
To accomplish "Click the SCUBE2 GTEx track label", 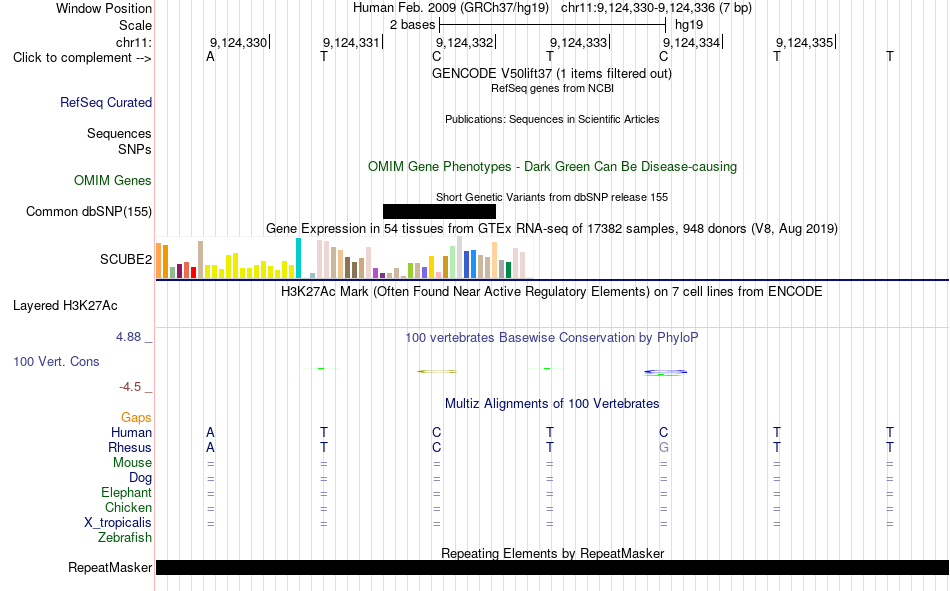I will click(126, 259).
